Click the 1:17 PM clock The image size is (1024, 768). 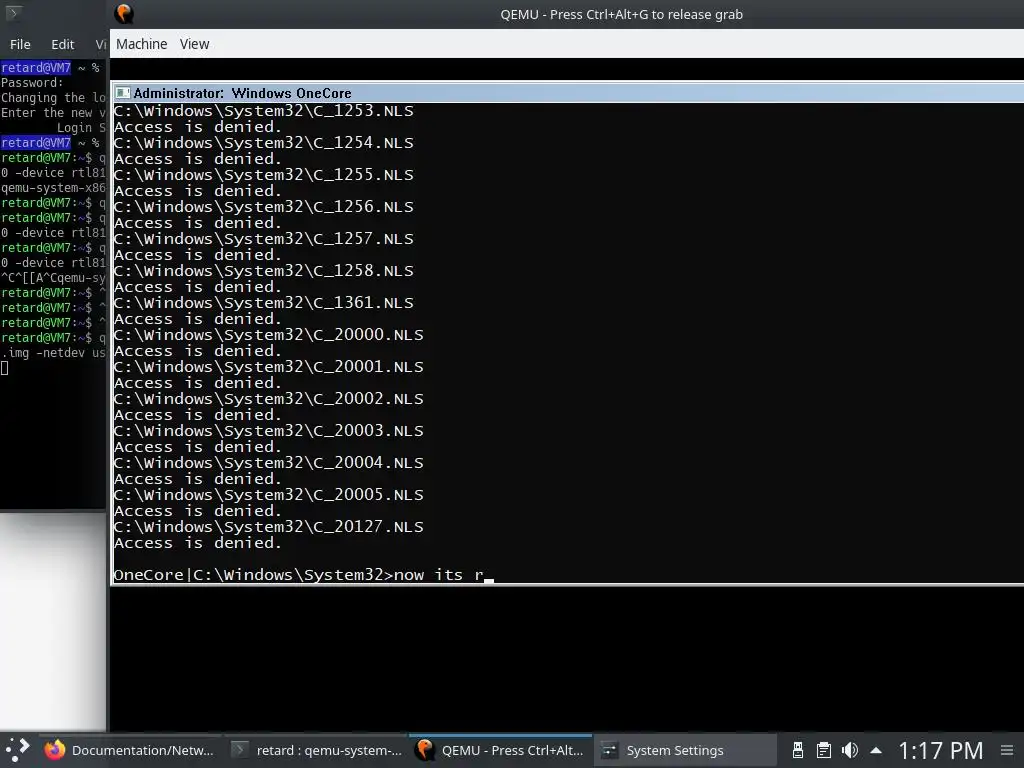click(x=940, y=750)
